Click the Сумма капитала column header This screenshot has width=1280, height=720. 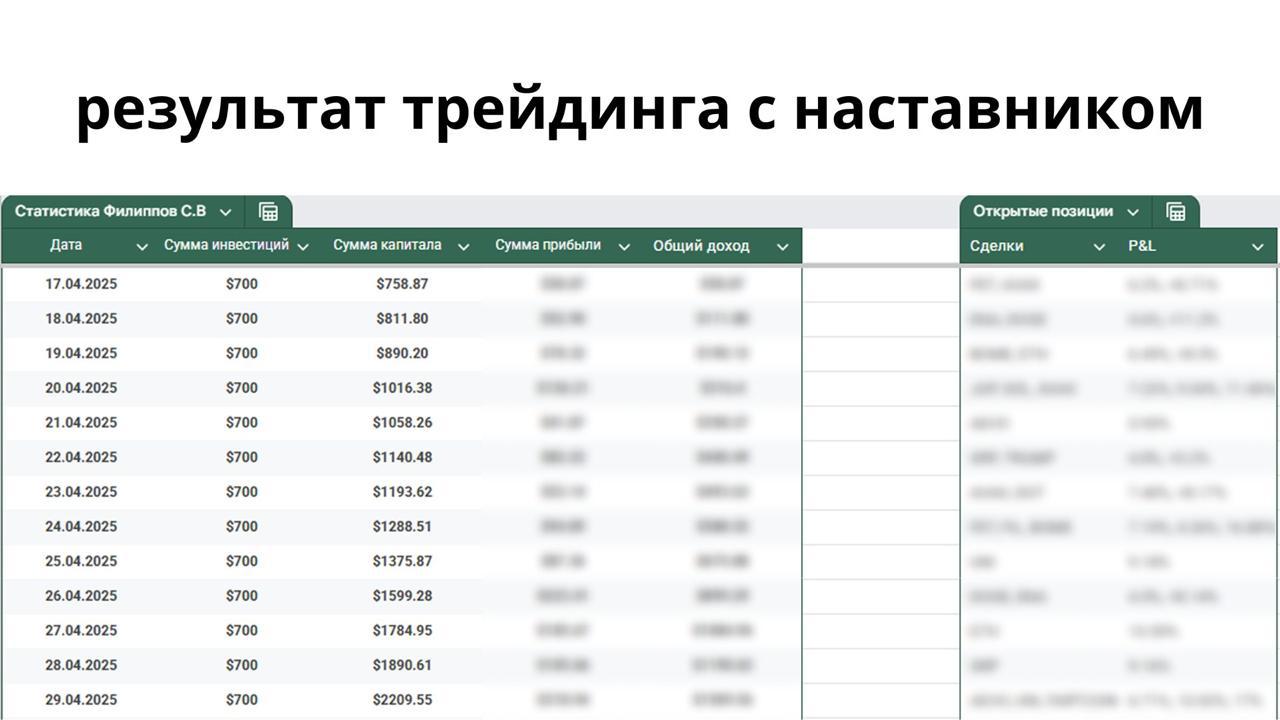click(x=387, y=246)
